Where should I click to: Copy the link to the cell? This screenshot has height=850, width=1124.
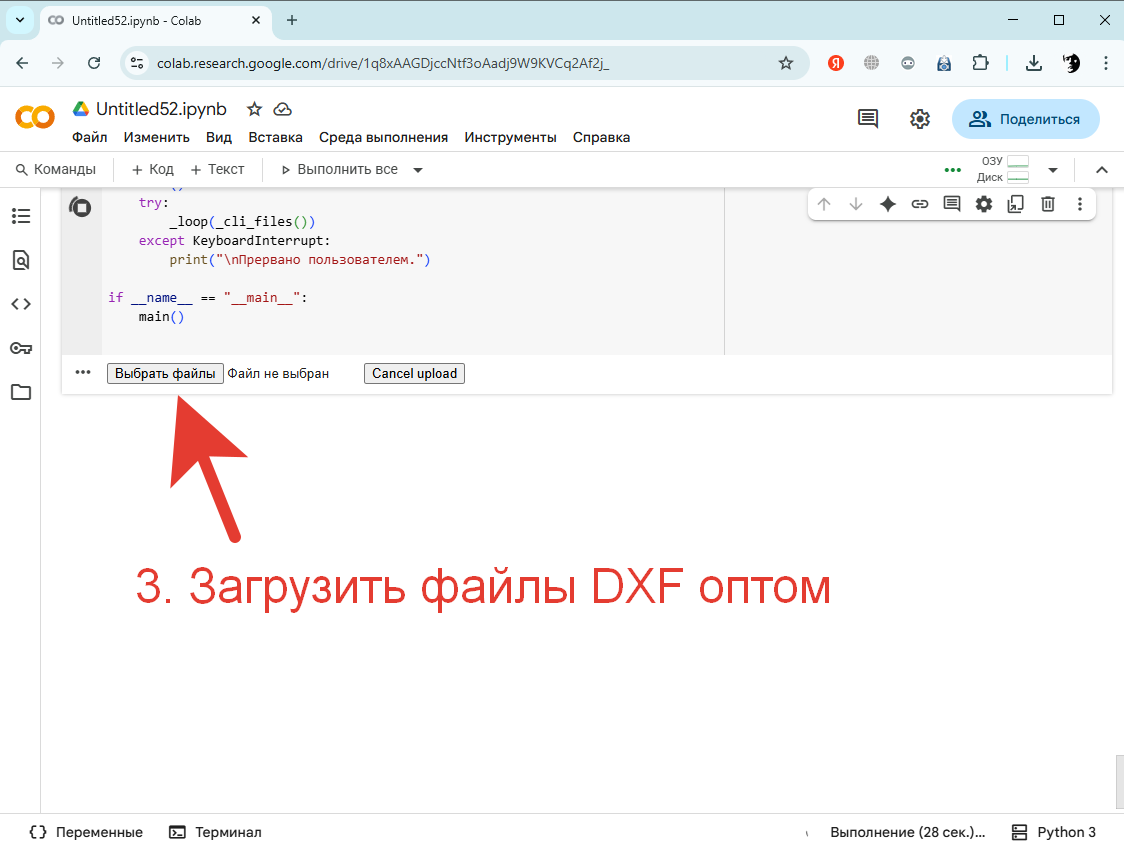920,204
